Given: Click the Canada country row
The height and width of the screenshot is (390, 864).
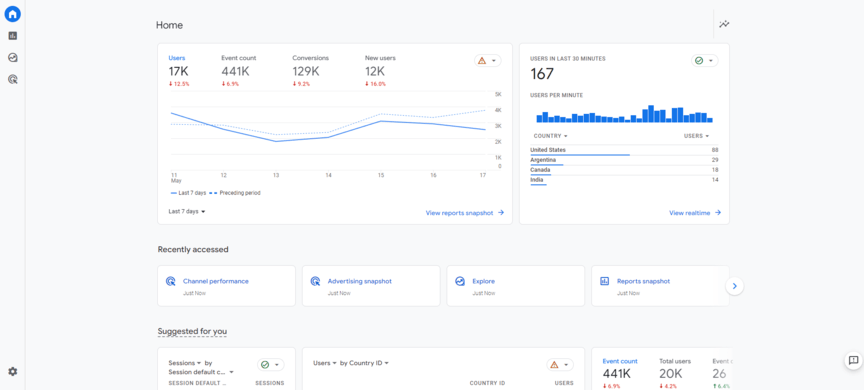Looking at the screenshot, I should click(x=624, y=170).
